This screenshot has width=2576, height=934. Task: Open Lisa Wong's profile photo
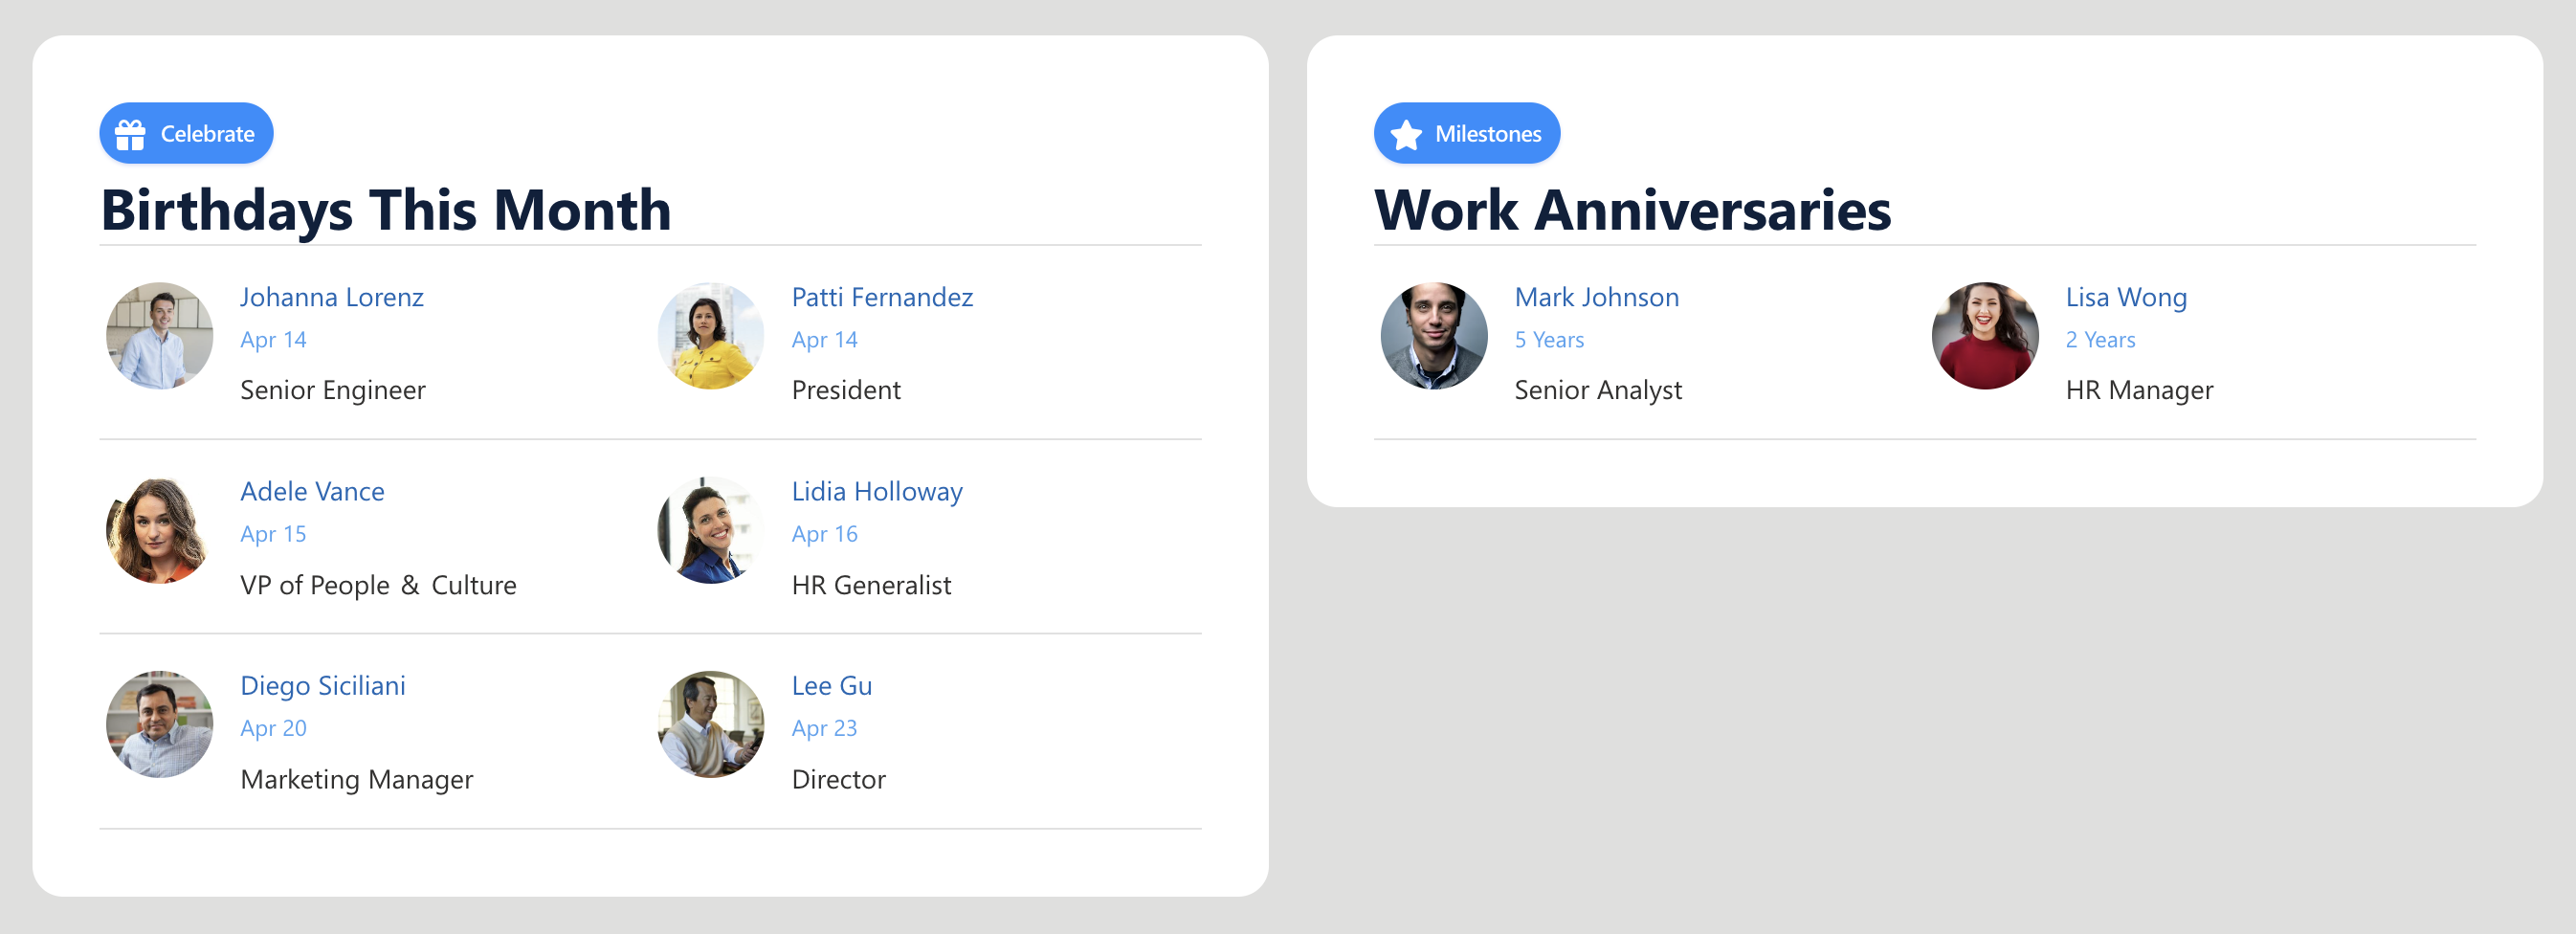[1984, 336]
